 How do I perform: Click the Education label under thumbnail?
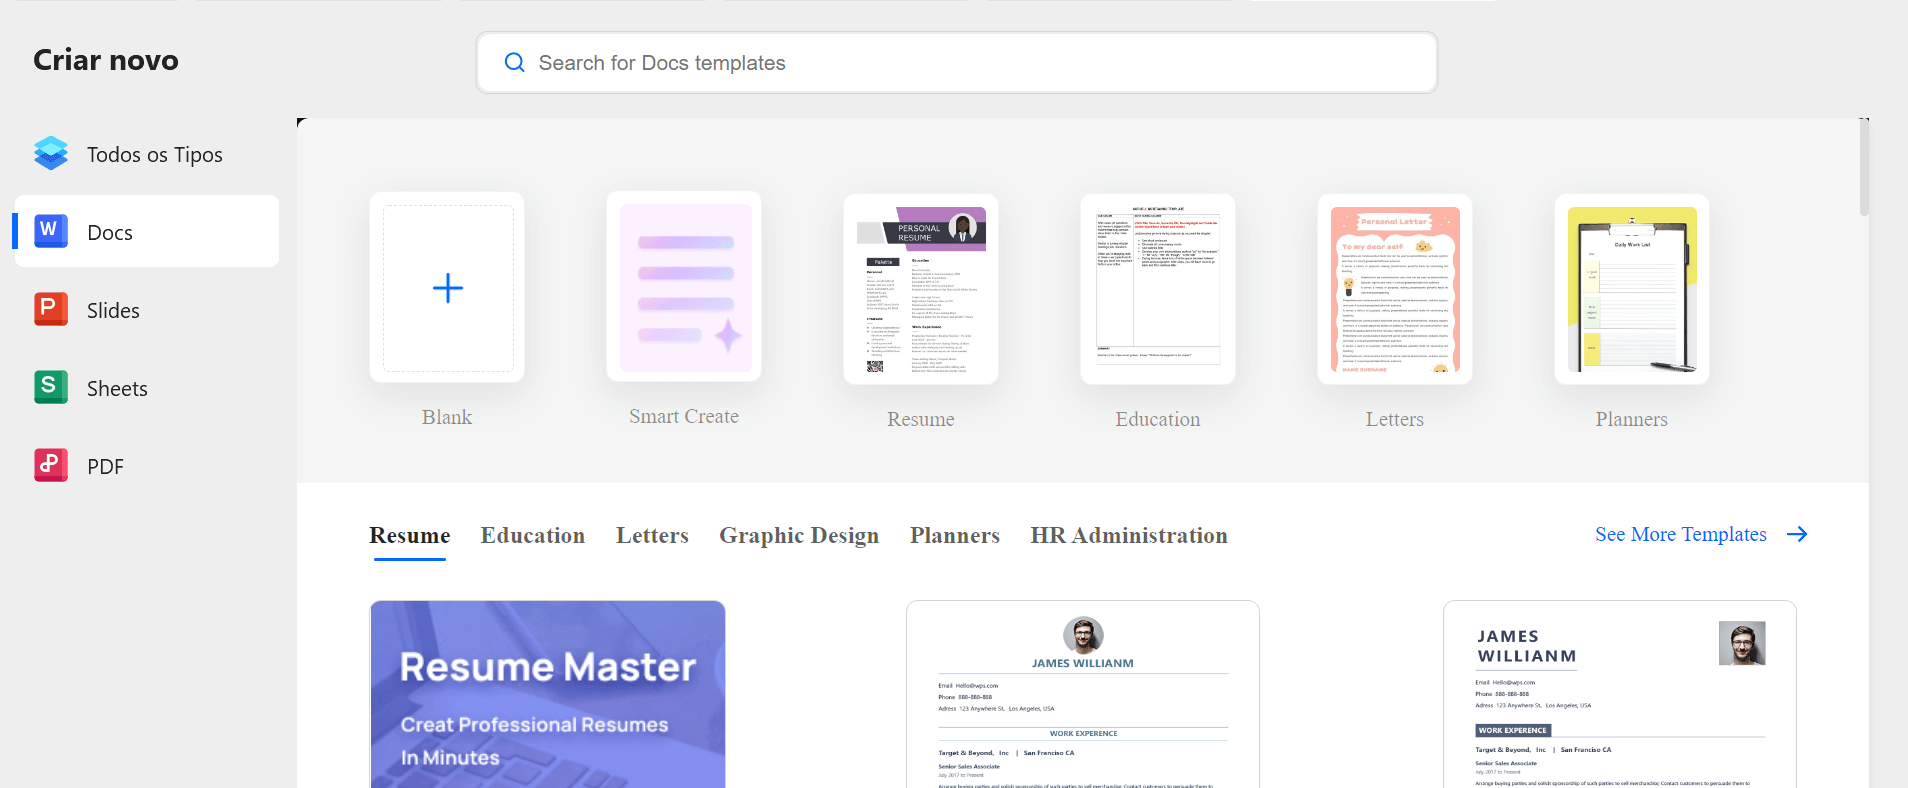point(1158,419)
